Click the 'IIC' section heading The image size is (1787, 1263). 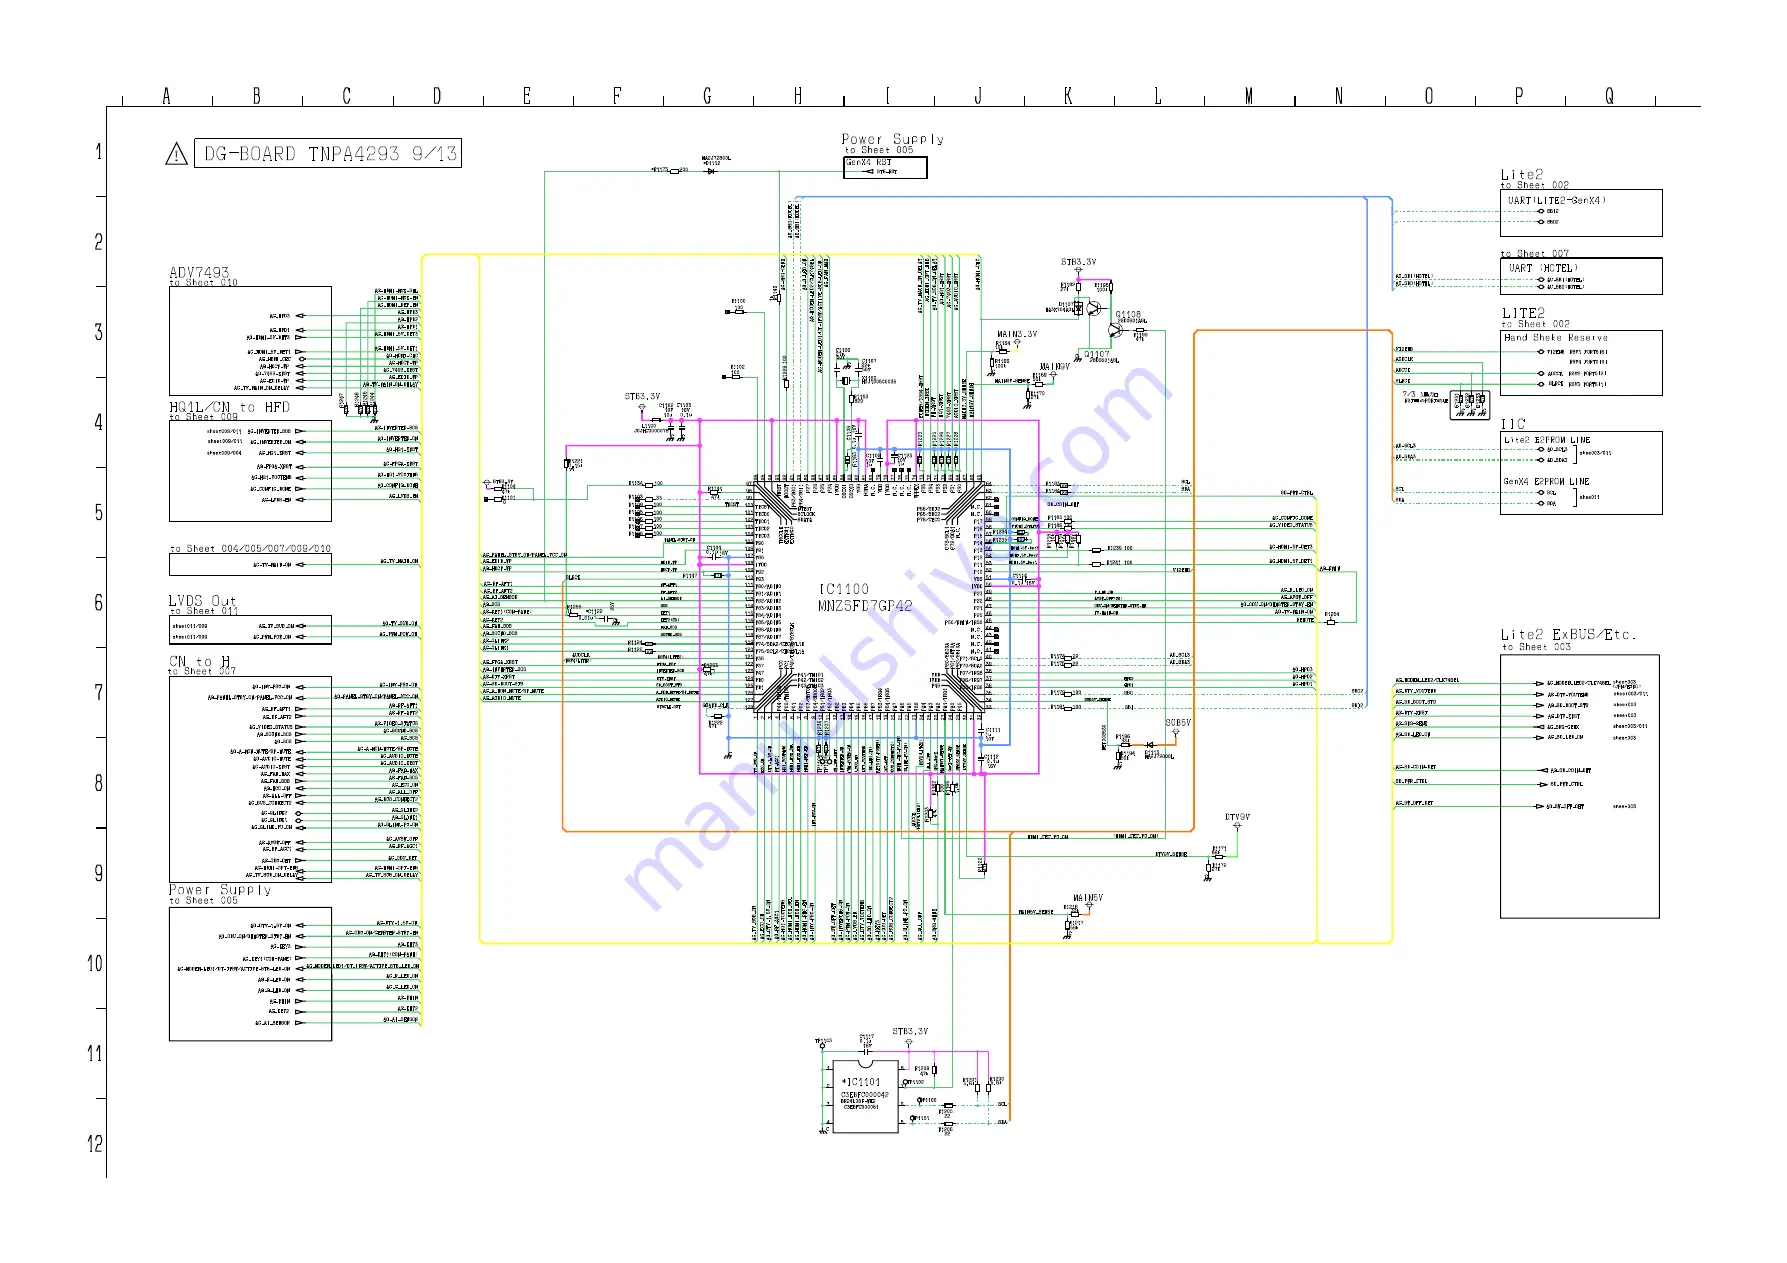(x=1513, y=424)
